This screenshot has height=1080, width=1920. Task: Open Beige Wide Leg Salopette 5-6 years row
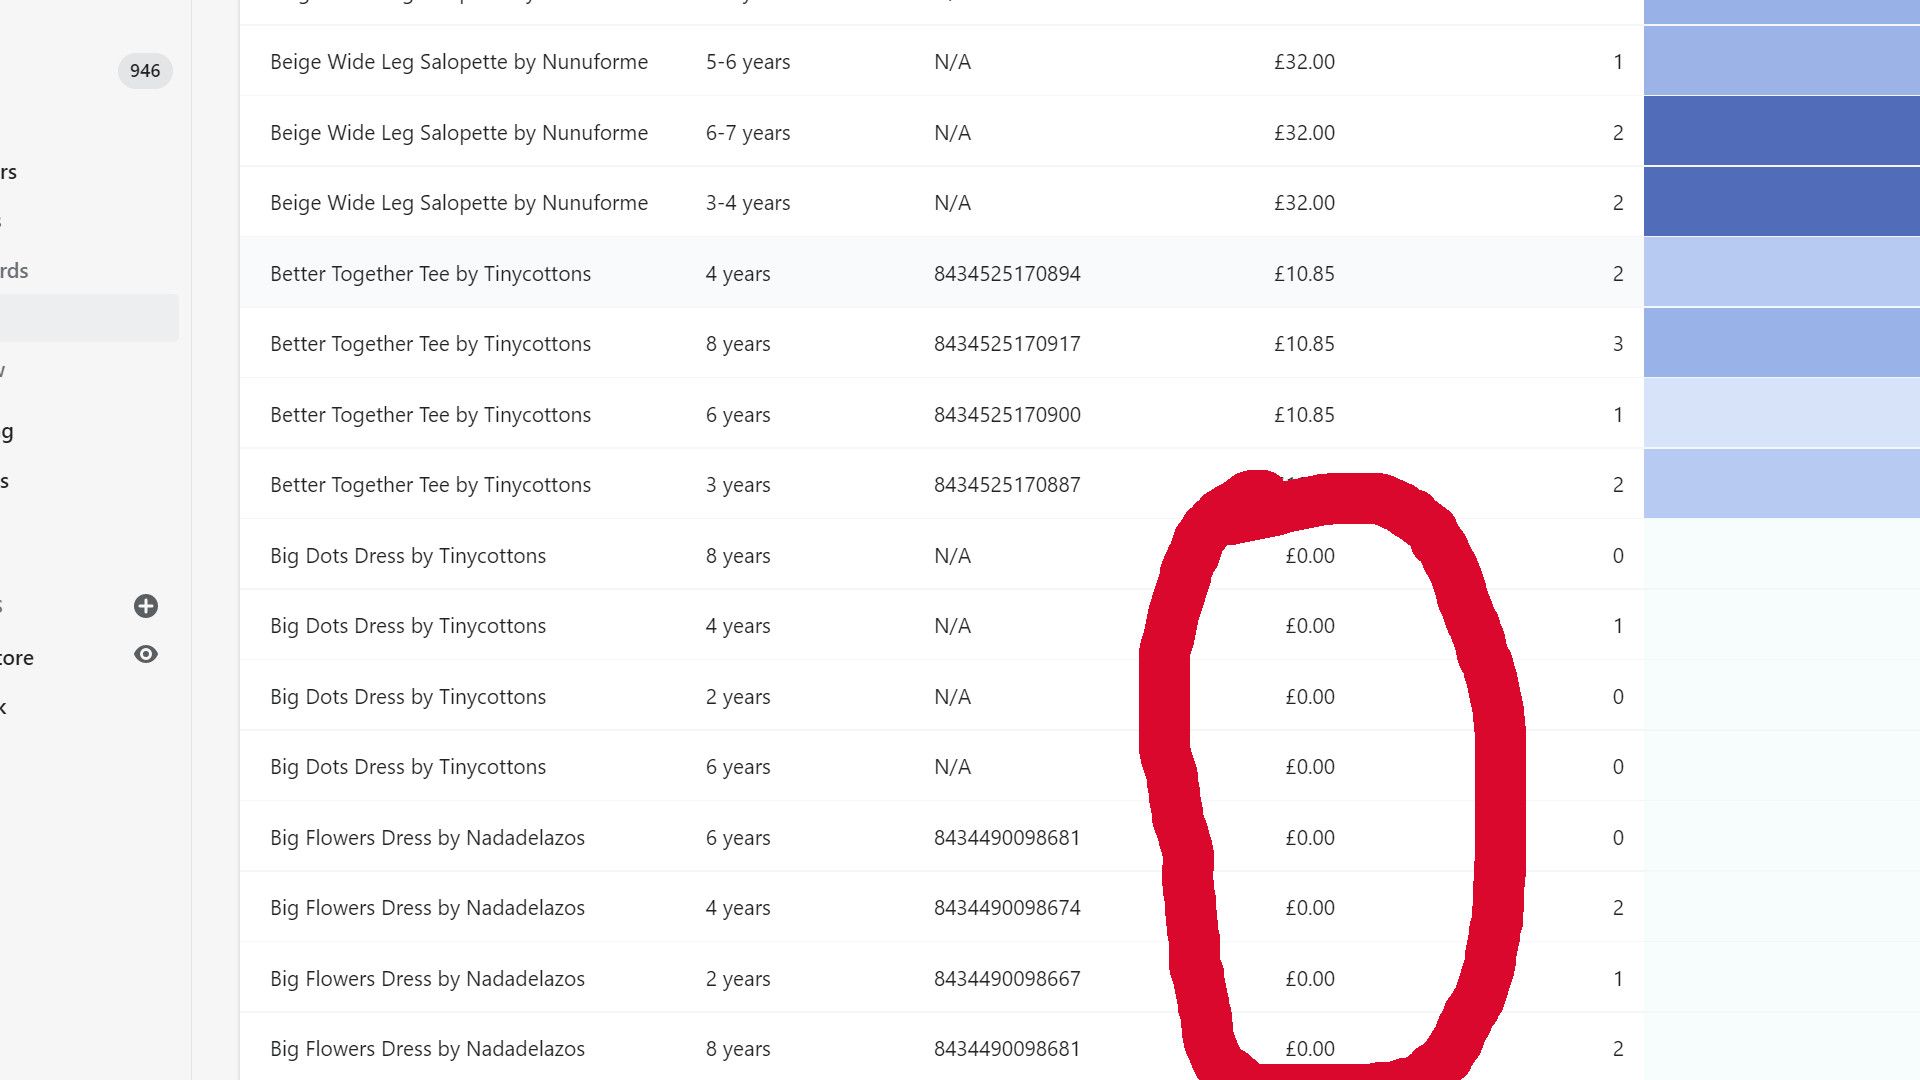941,61
